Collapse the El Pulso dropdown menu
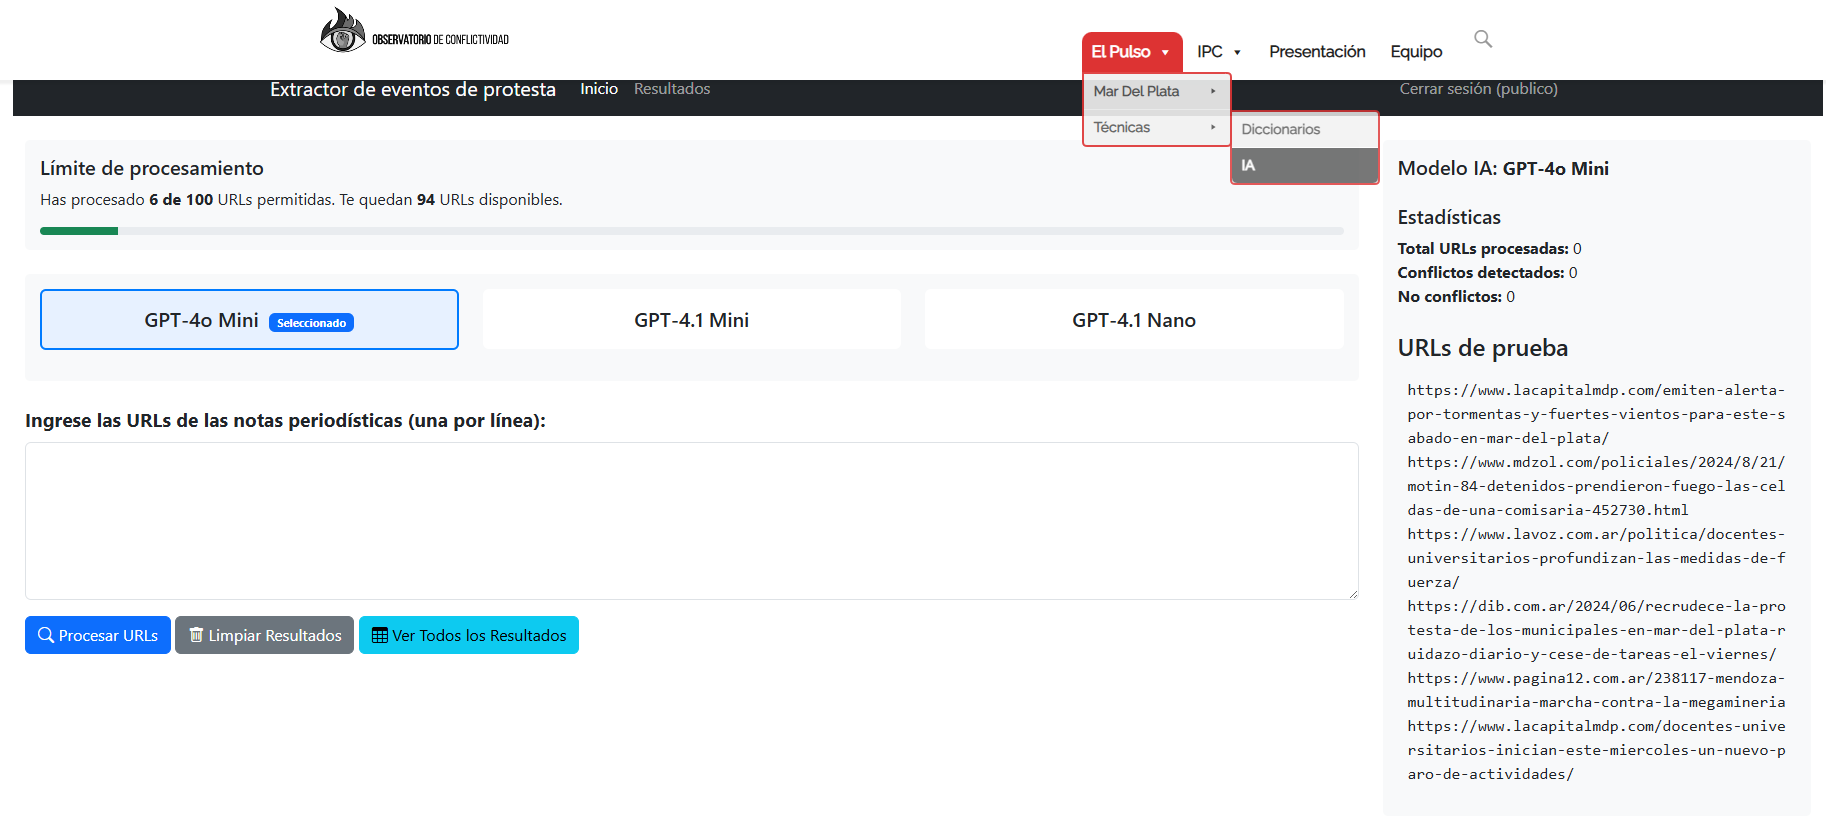This screenshot has width=1826, height=831. pyautogui.click(x=1131, y=52)
